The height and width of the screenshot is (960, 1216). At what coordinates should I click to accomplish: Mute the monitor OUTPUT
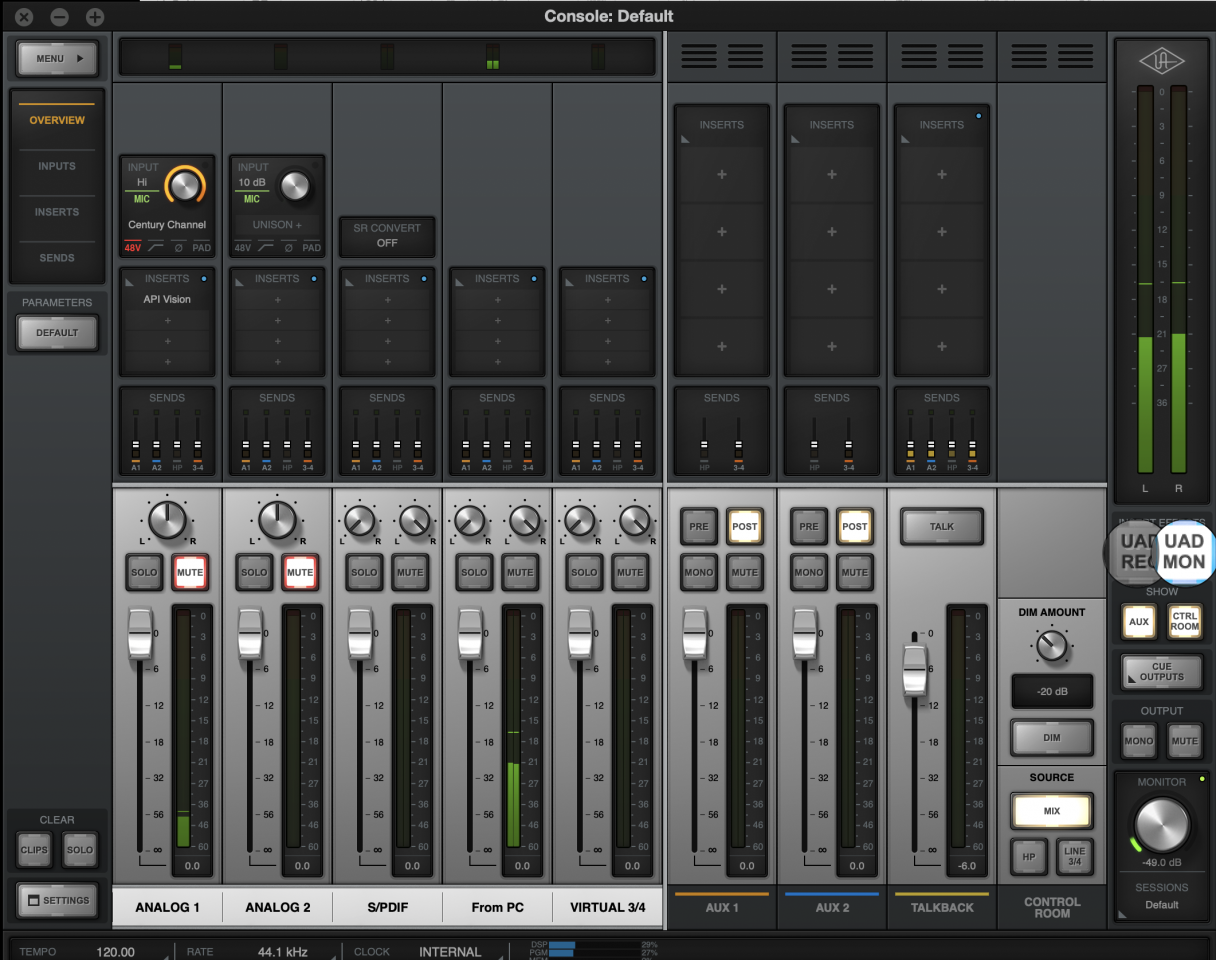tap(1184, 741)
